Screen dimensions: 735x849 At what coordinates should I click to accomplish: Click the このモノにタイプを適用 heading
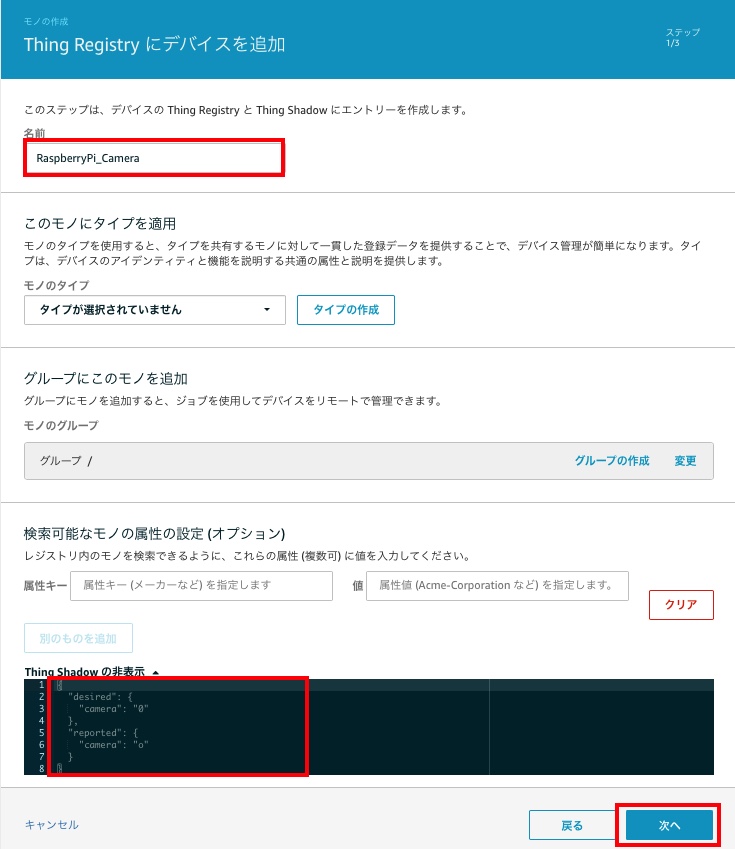100,224
